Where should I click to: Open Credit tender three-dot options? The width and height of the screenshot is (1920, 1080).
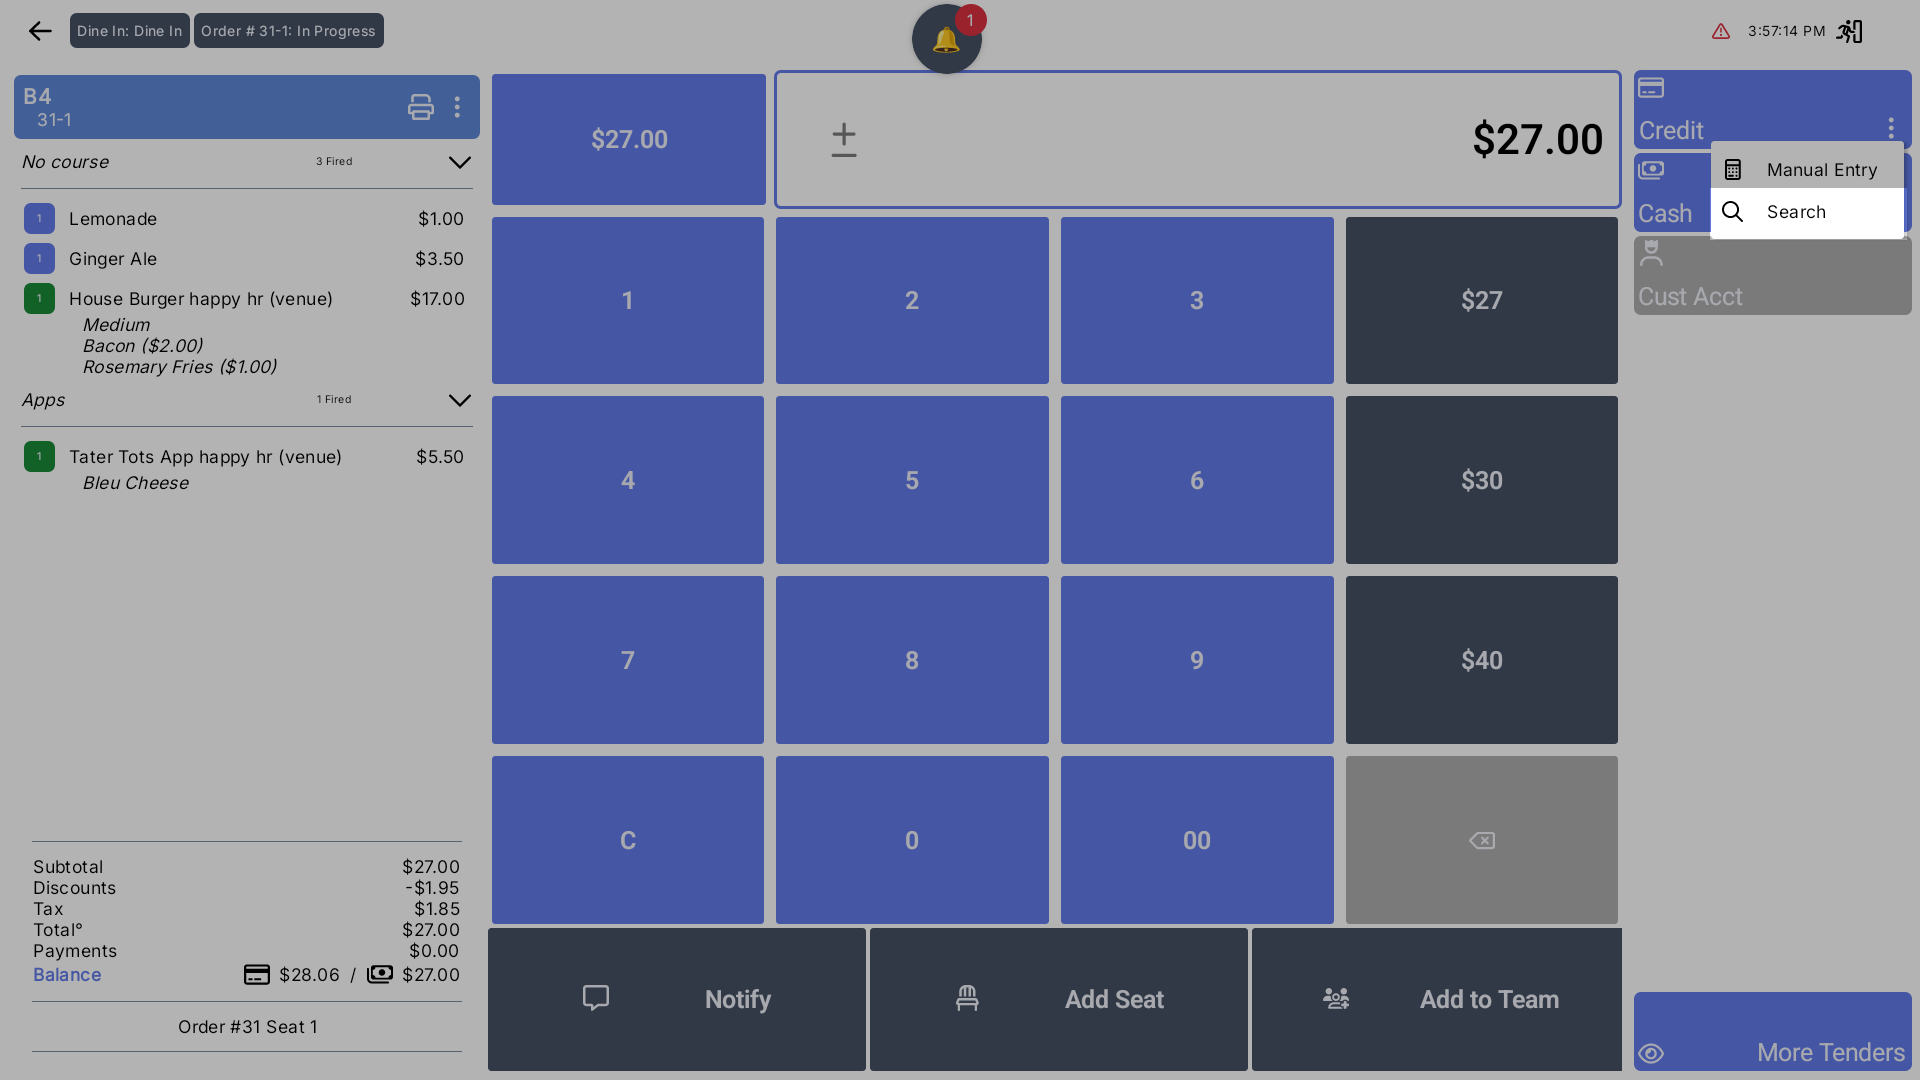click(1890, 128)
